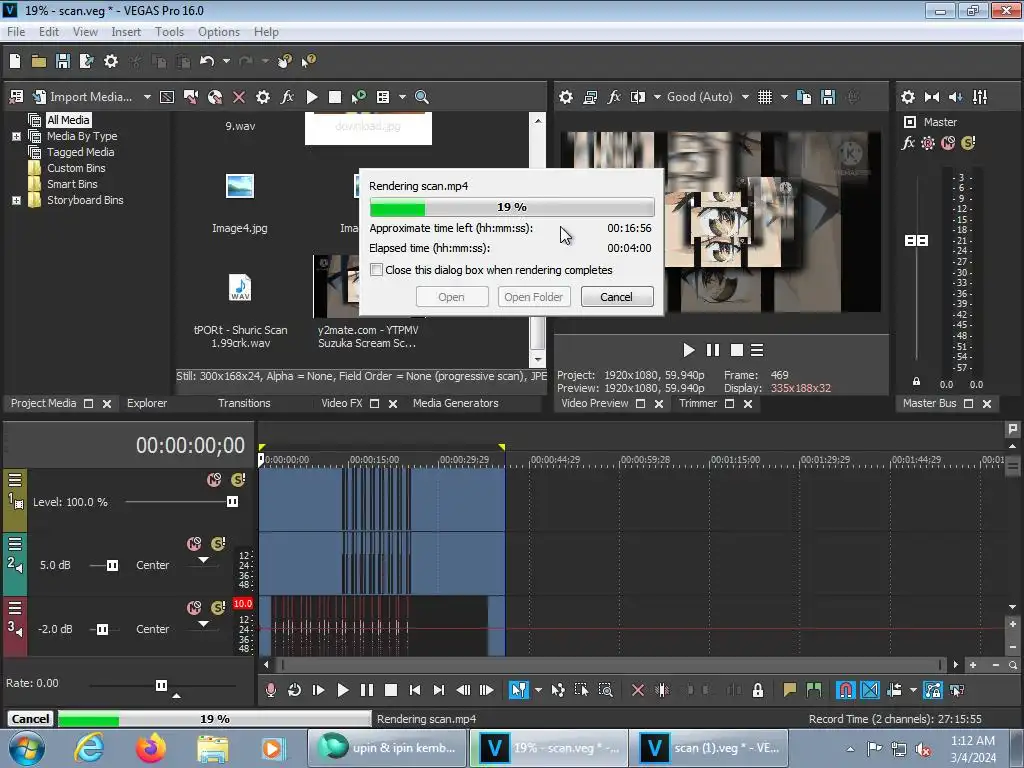Viewport: 1024px width, 768px height.
Task: Click the Lock Event padlock icon
Action: coord(758,690)
